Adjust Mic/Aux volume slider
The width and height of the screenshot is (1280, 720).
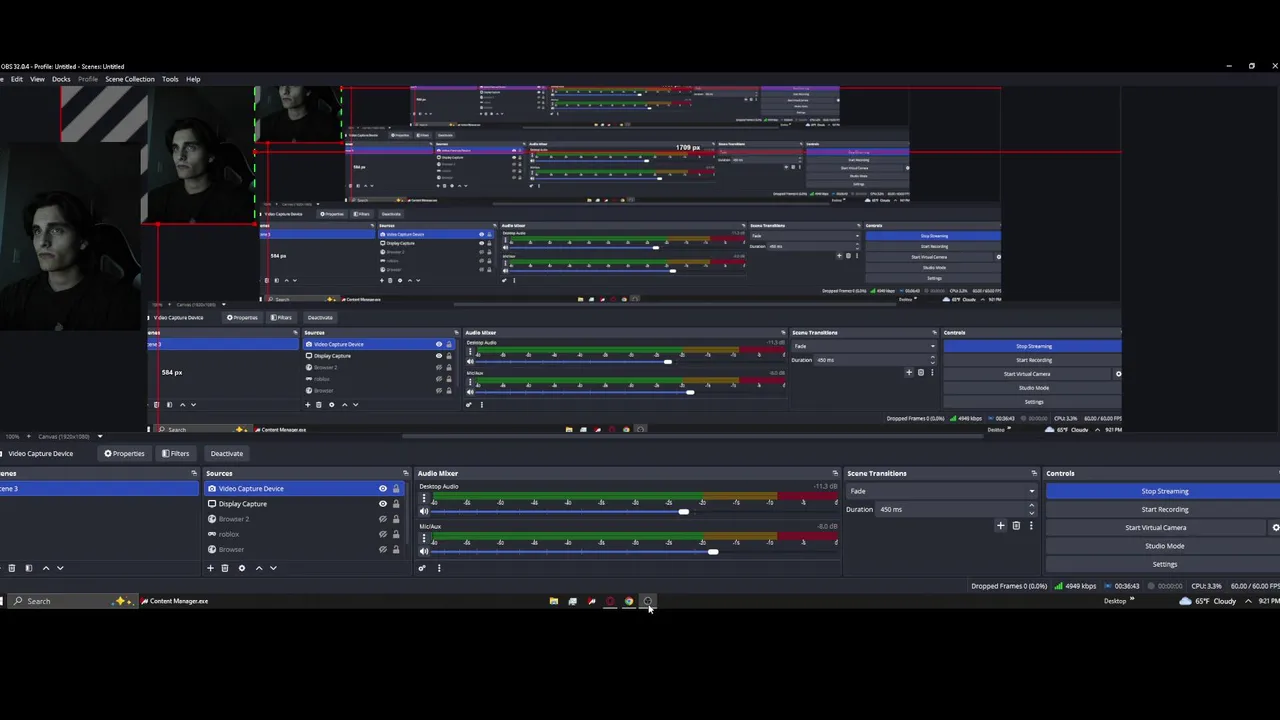tap(712, 551)
